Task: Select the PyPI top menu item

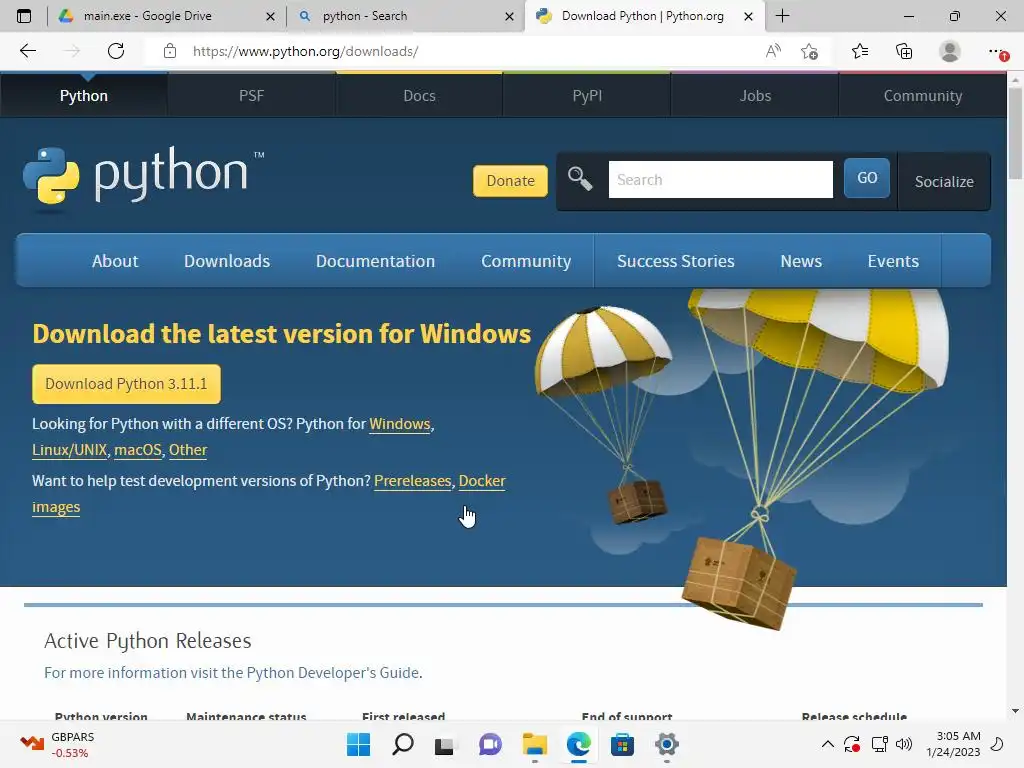Action: coord(587,95)
